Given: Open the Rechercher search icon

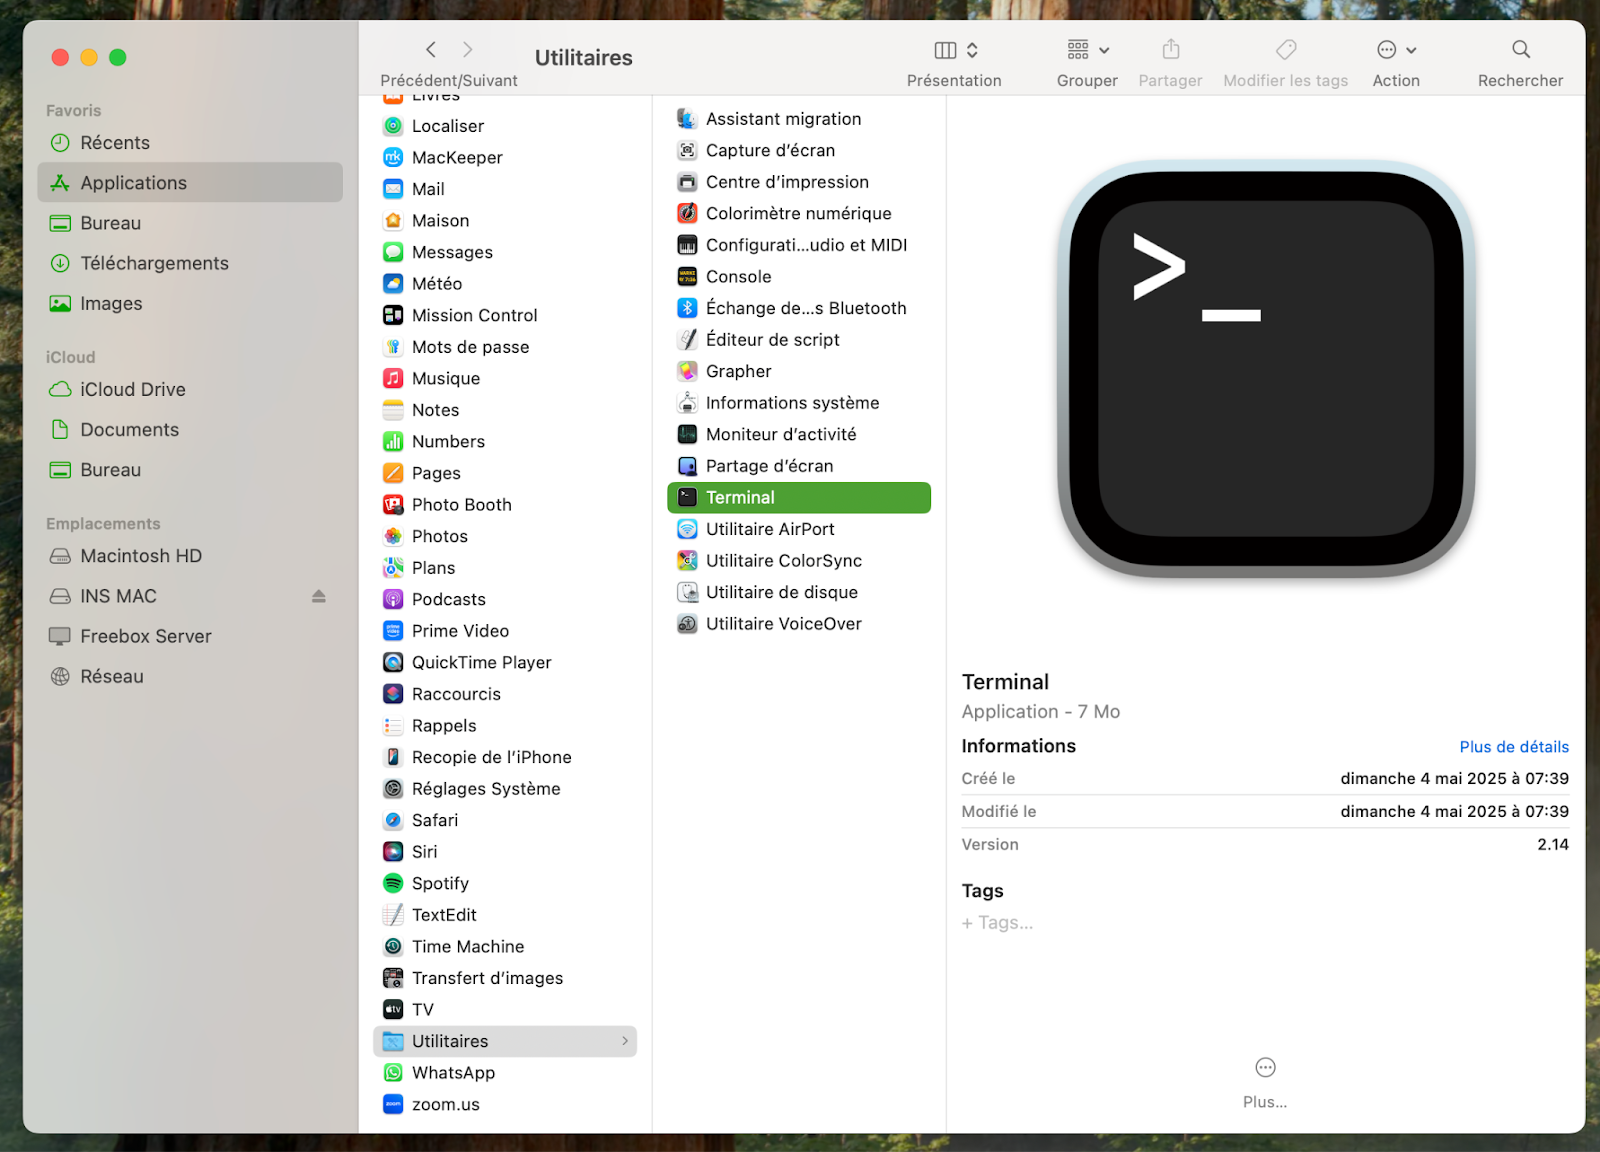Looking at the screenshot, I should click(1520, 49).
